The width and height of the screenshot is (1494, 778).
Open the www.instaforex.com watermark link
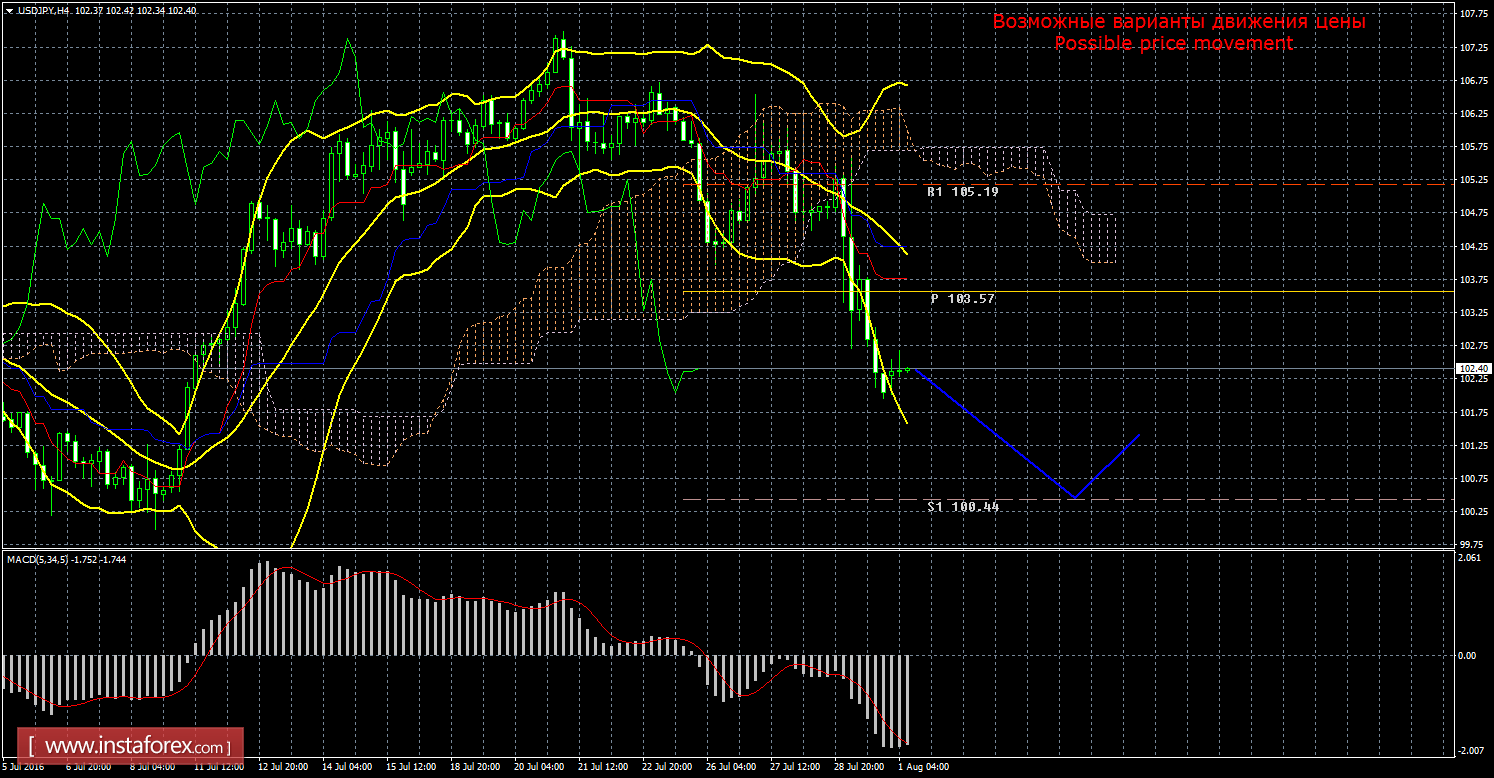pos(136,746)
